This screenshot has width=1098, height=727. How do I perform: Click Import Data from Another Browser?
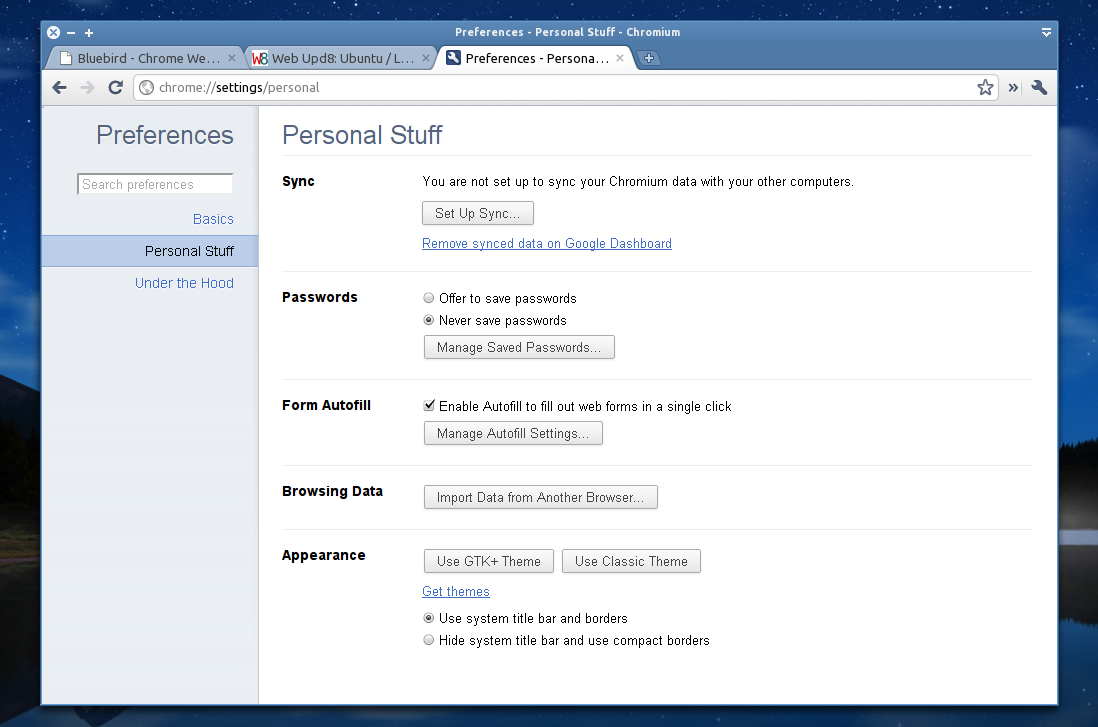[x=541, y=497]
